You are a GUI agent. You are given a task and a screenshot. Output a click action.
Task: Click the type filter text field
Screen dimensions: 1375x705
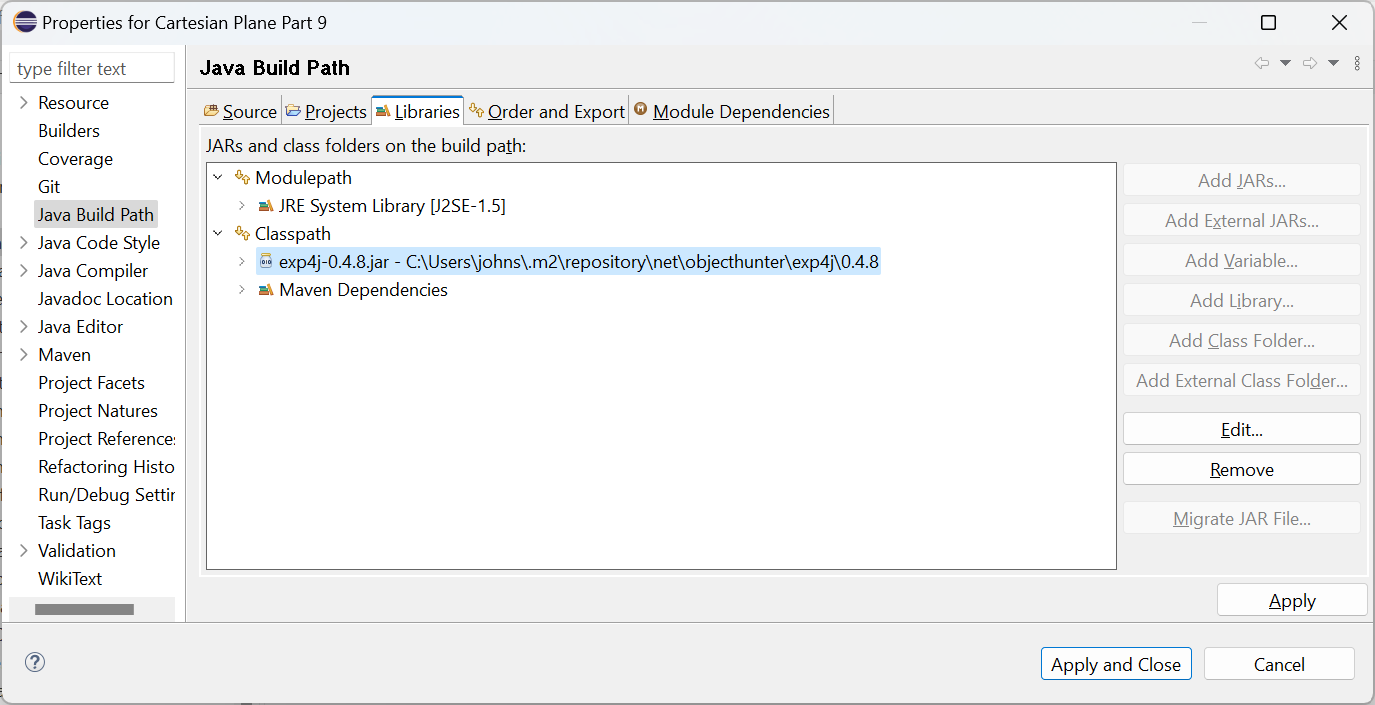[92, 69]
